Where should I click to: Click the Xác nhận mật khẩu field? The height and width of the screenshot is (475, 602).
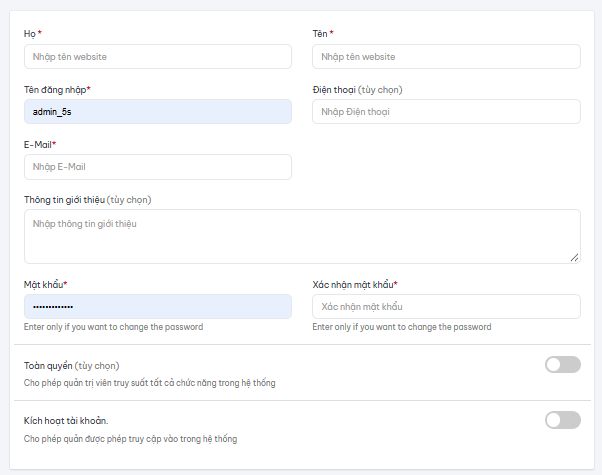click(x=446, y=306)
